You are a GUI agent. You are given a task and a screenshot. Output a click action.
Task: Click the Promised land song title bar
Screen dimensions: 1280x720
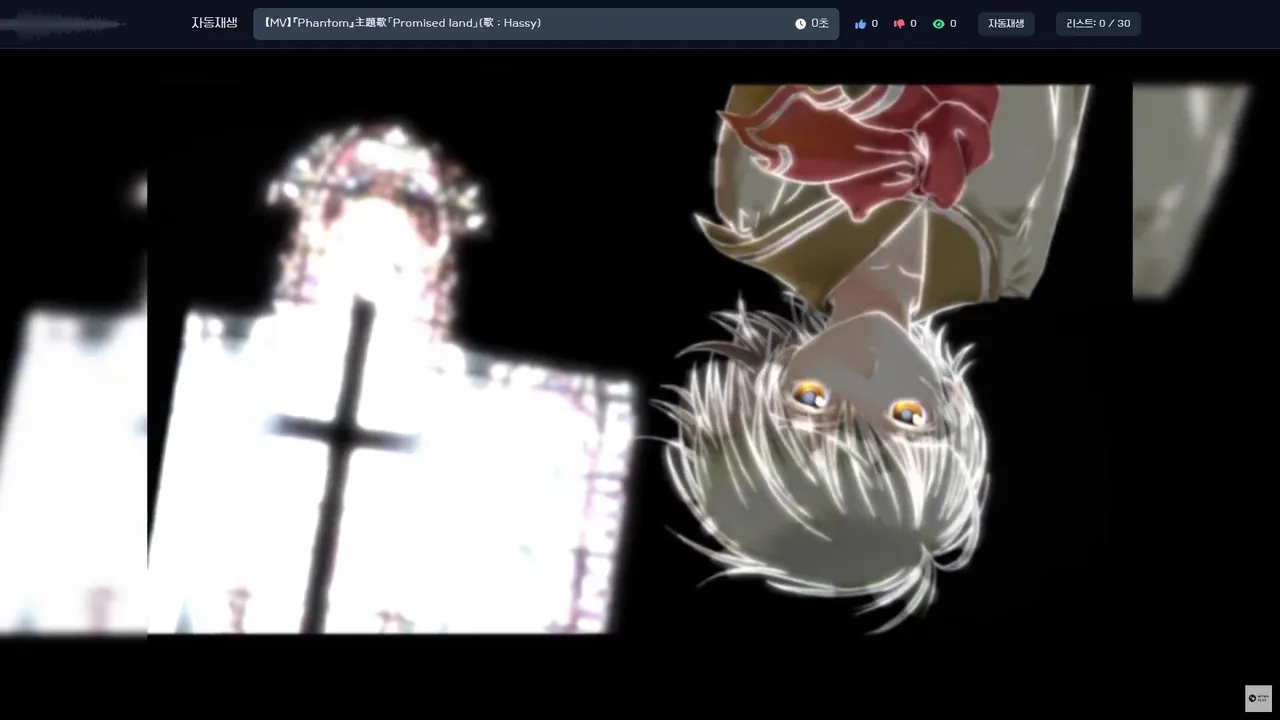click(546, 24)
